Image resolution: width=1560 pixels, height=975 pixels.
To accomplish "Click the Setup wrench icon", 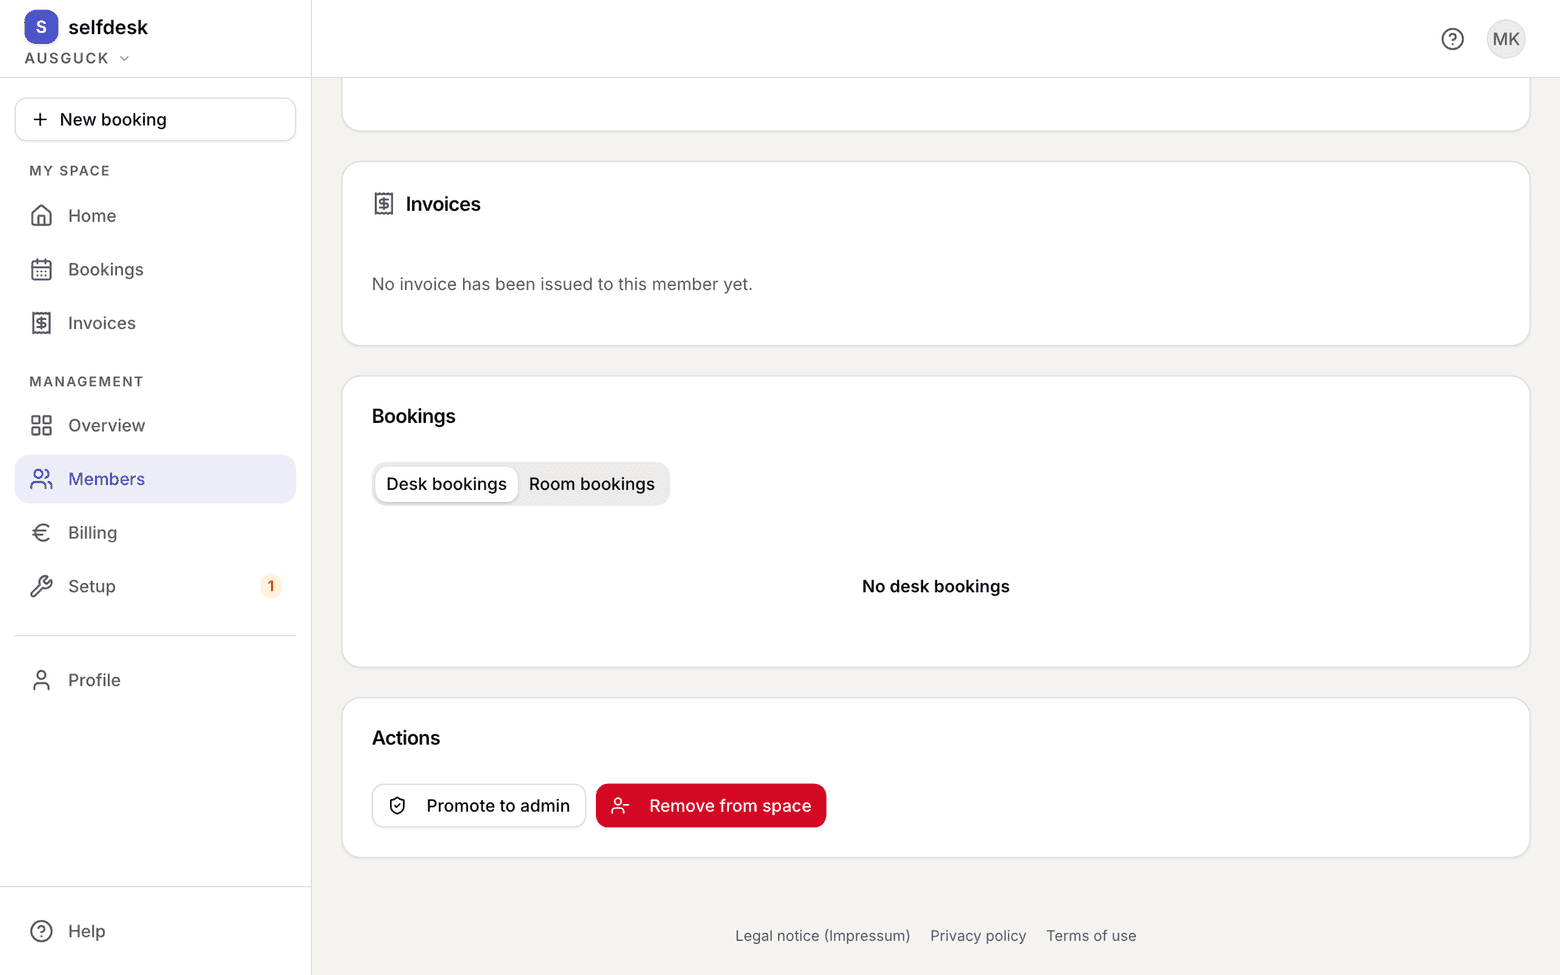I will click(41, 586).
